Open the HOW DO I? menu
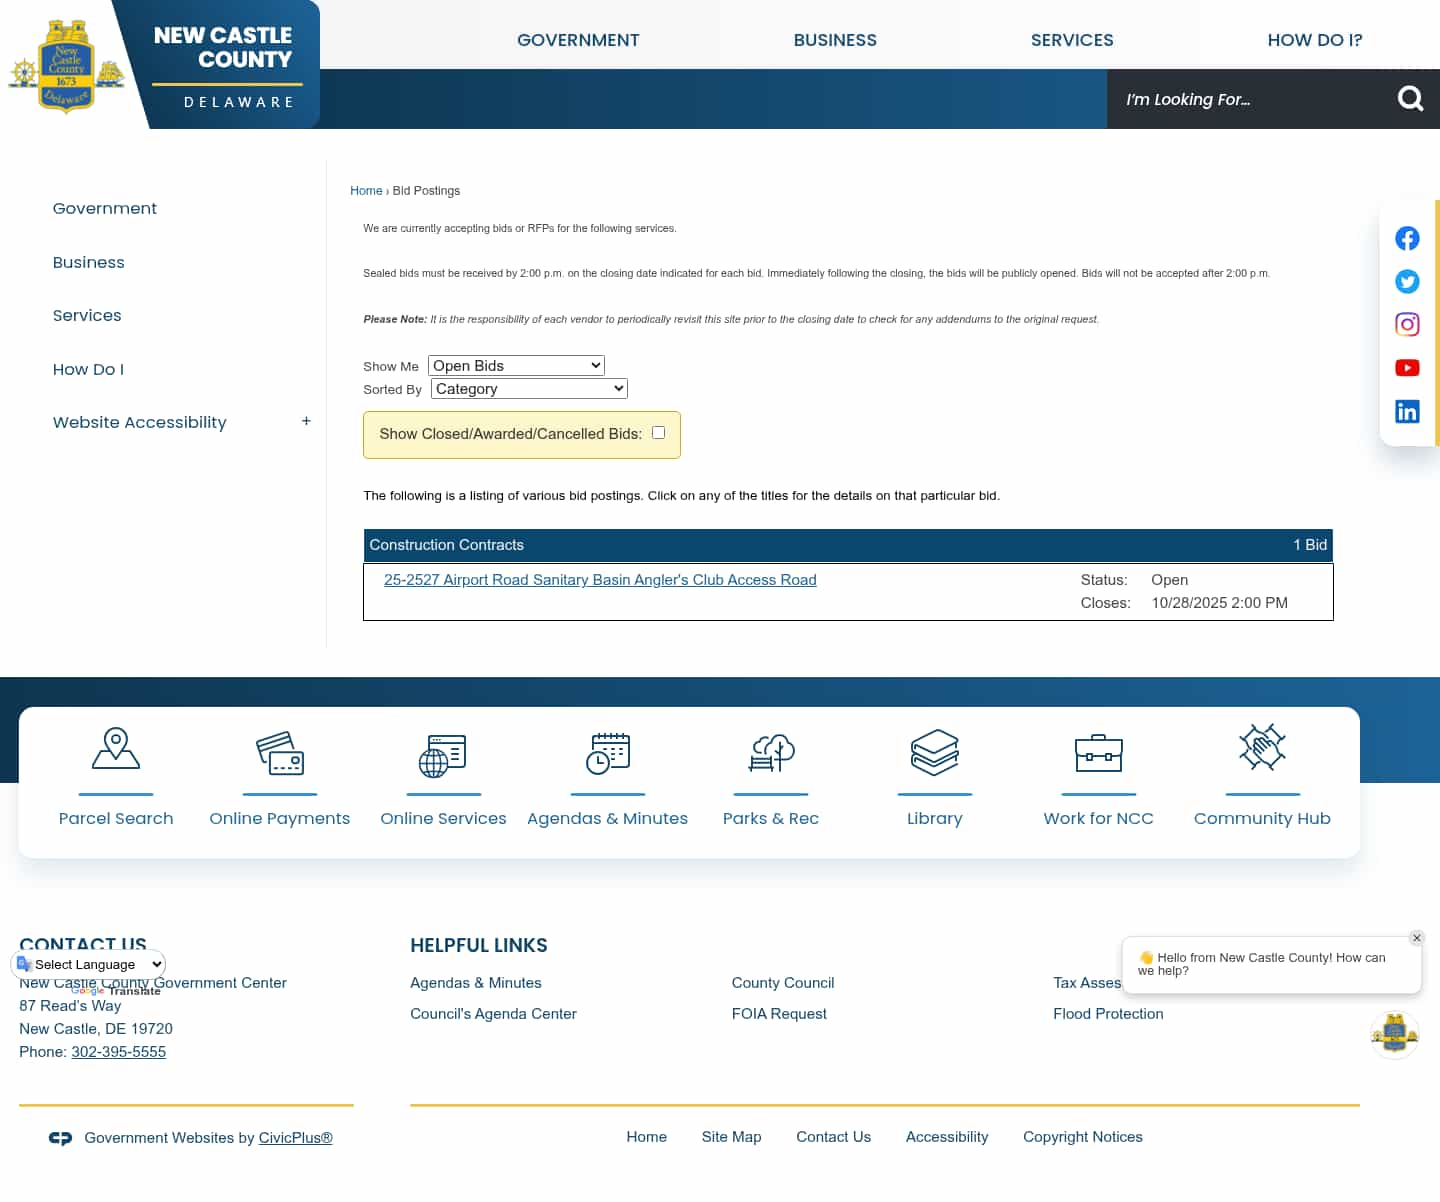This screenshot has height=1202, width=1440. coord(1315,40)
